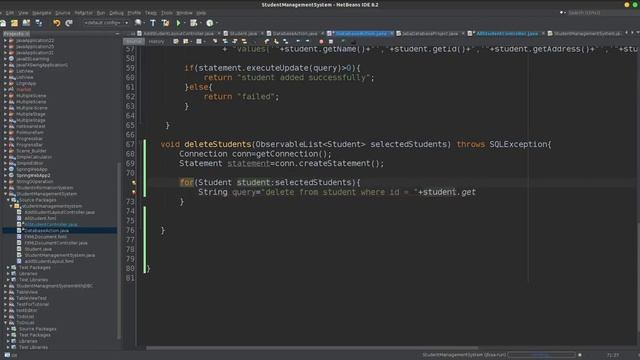The width and height of the screenshot is (640, 360).
Task: Click the Debug Project toolbar icon
Action: pos(193,23)
